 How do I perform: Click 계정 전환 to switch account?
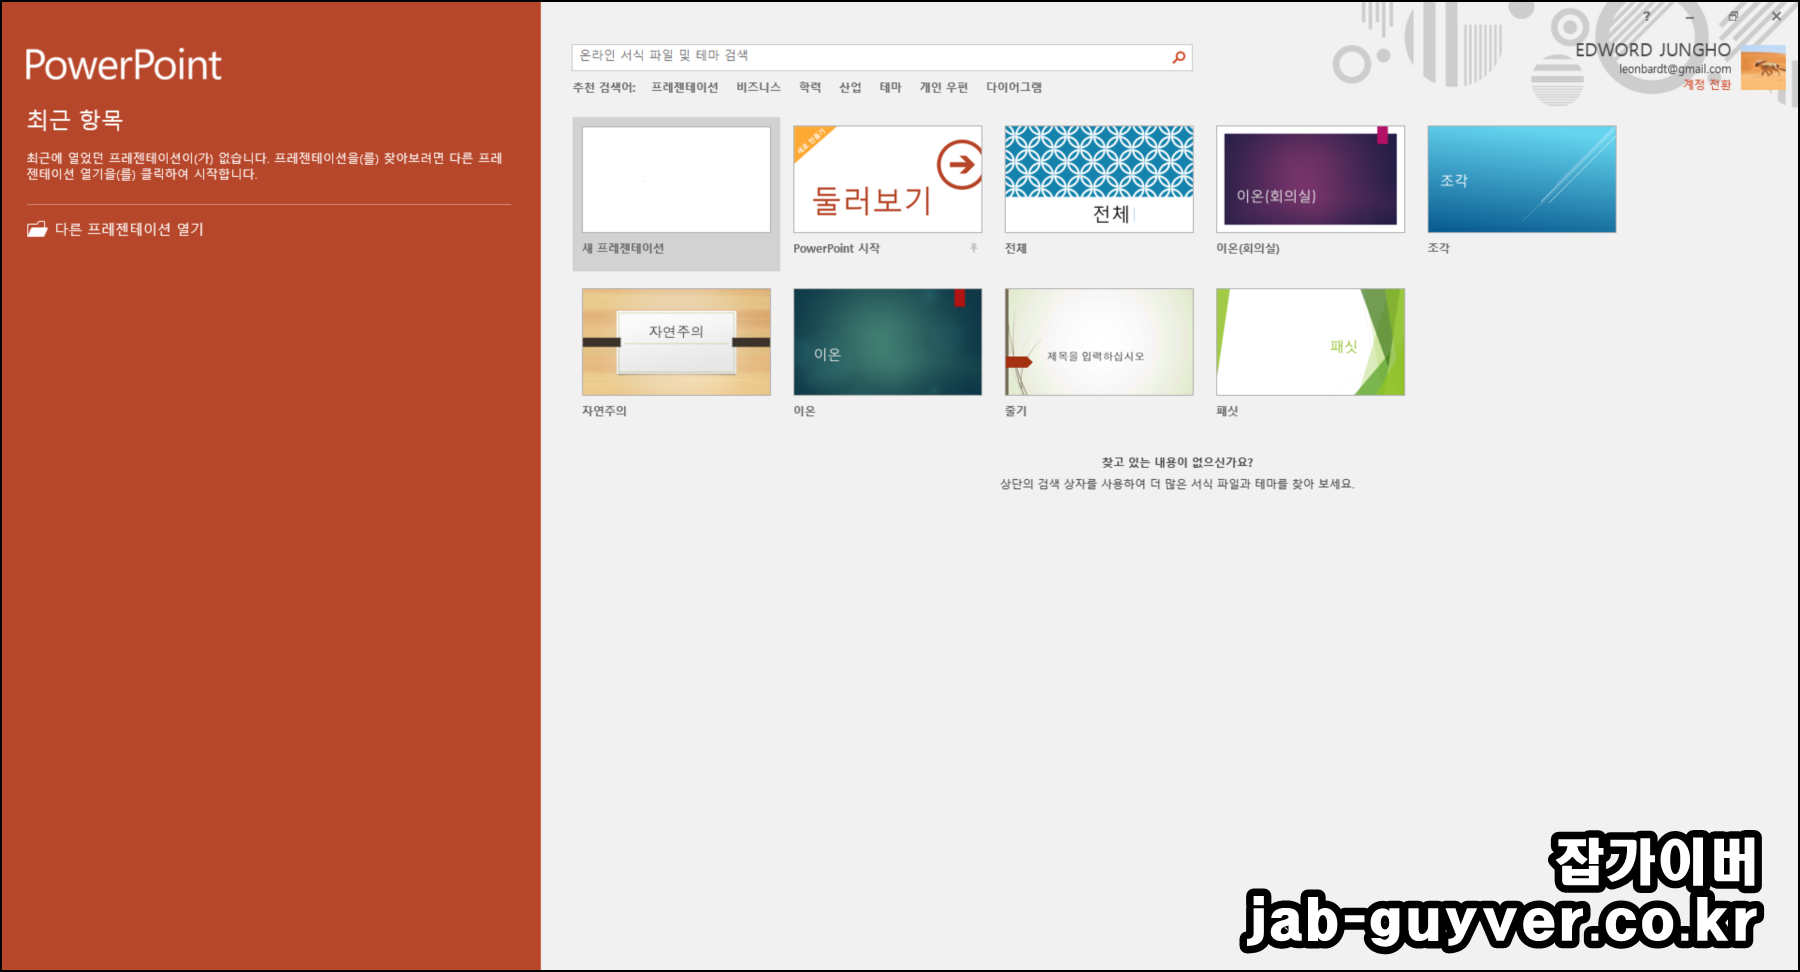(1707, 85)
